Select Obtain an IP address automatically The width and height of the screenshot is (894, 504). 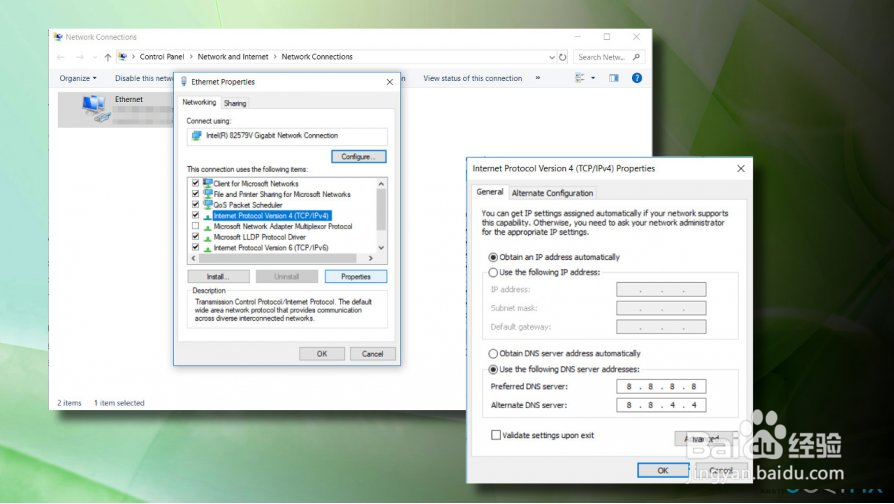[x=493, y=257]
